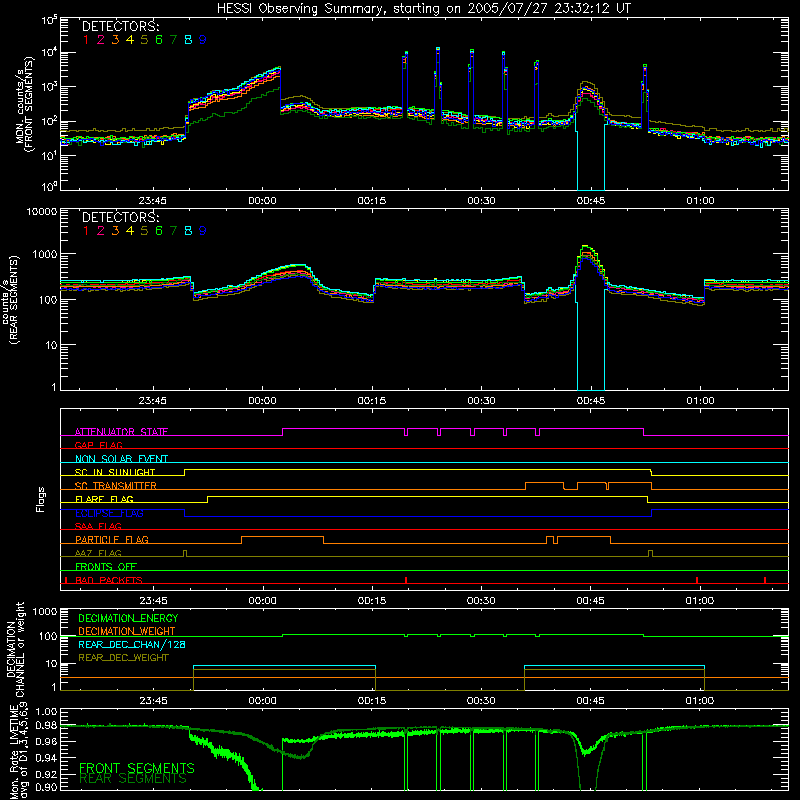
Task: Click the red detector number 1 in the rear segments legend
Action: [x=86, y=231]
